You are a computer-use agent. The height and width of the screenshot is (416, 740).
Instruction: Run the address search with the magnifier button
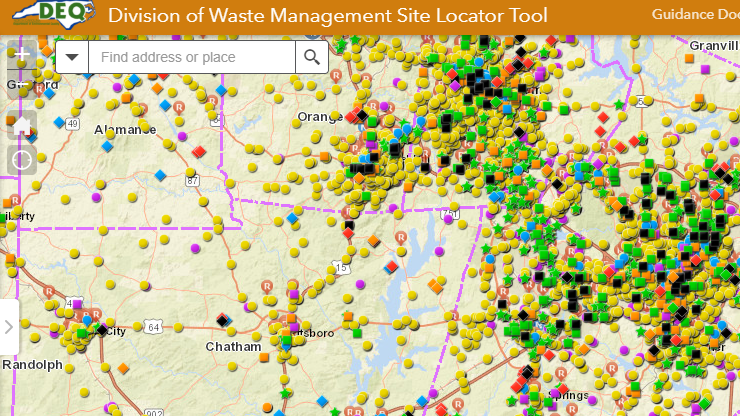tap(311, 57)
